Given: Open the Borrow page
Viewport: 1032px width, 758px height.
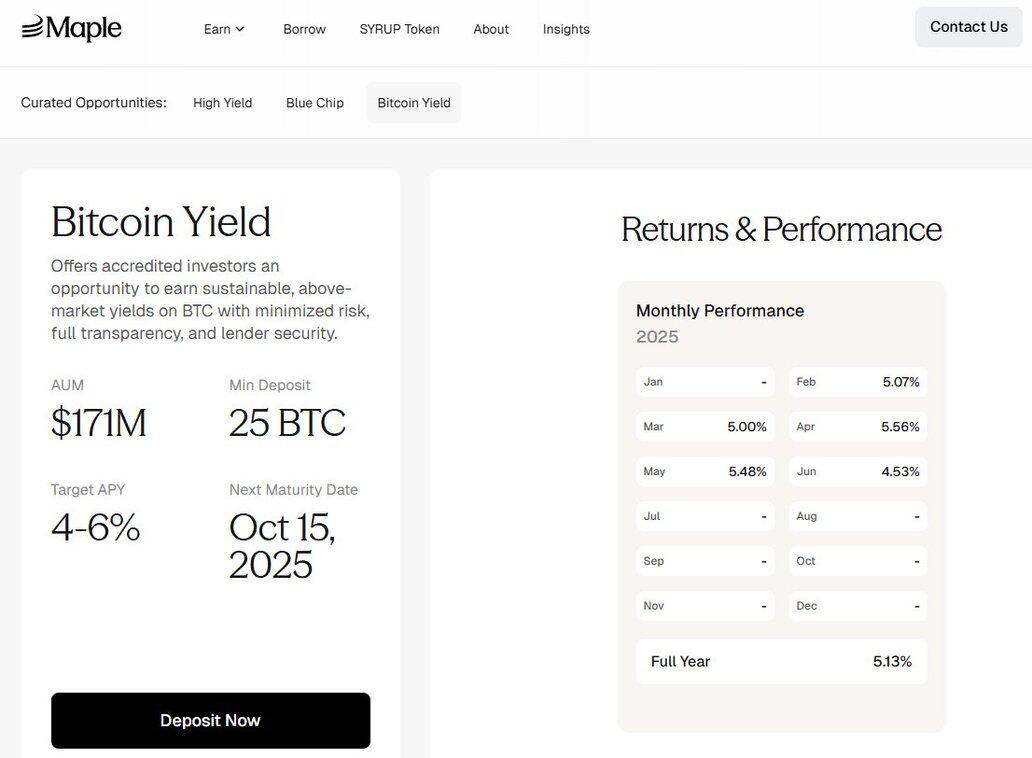Looking at the screenshot, I should [x=304, y=29].
